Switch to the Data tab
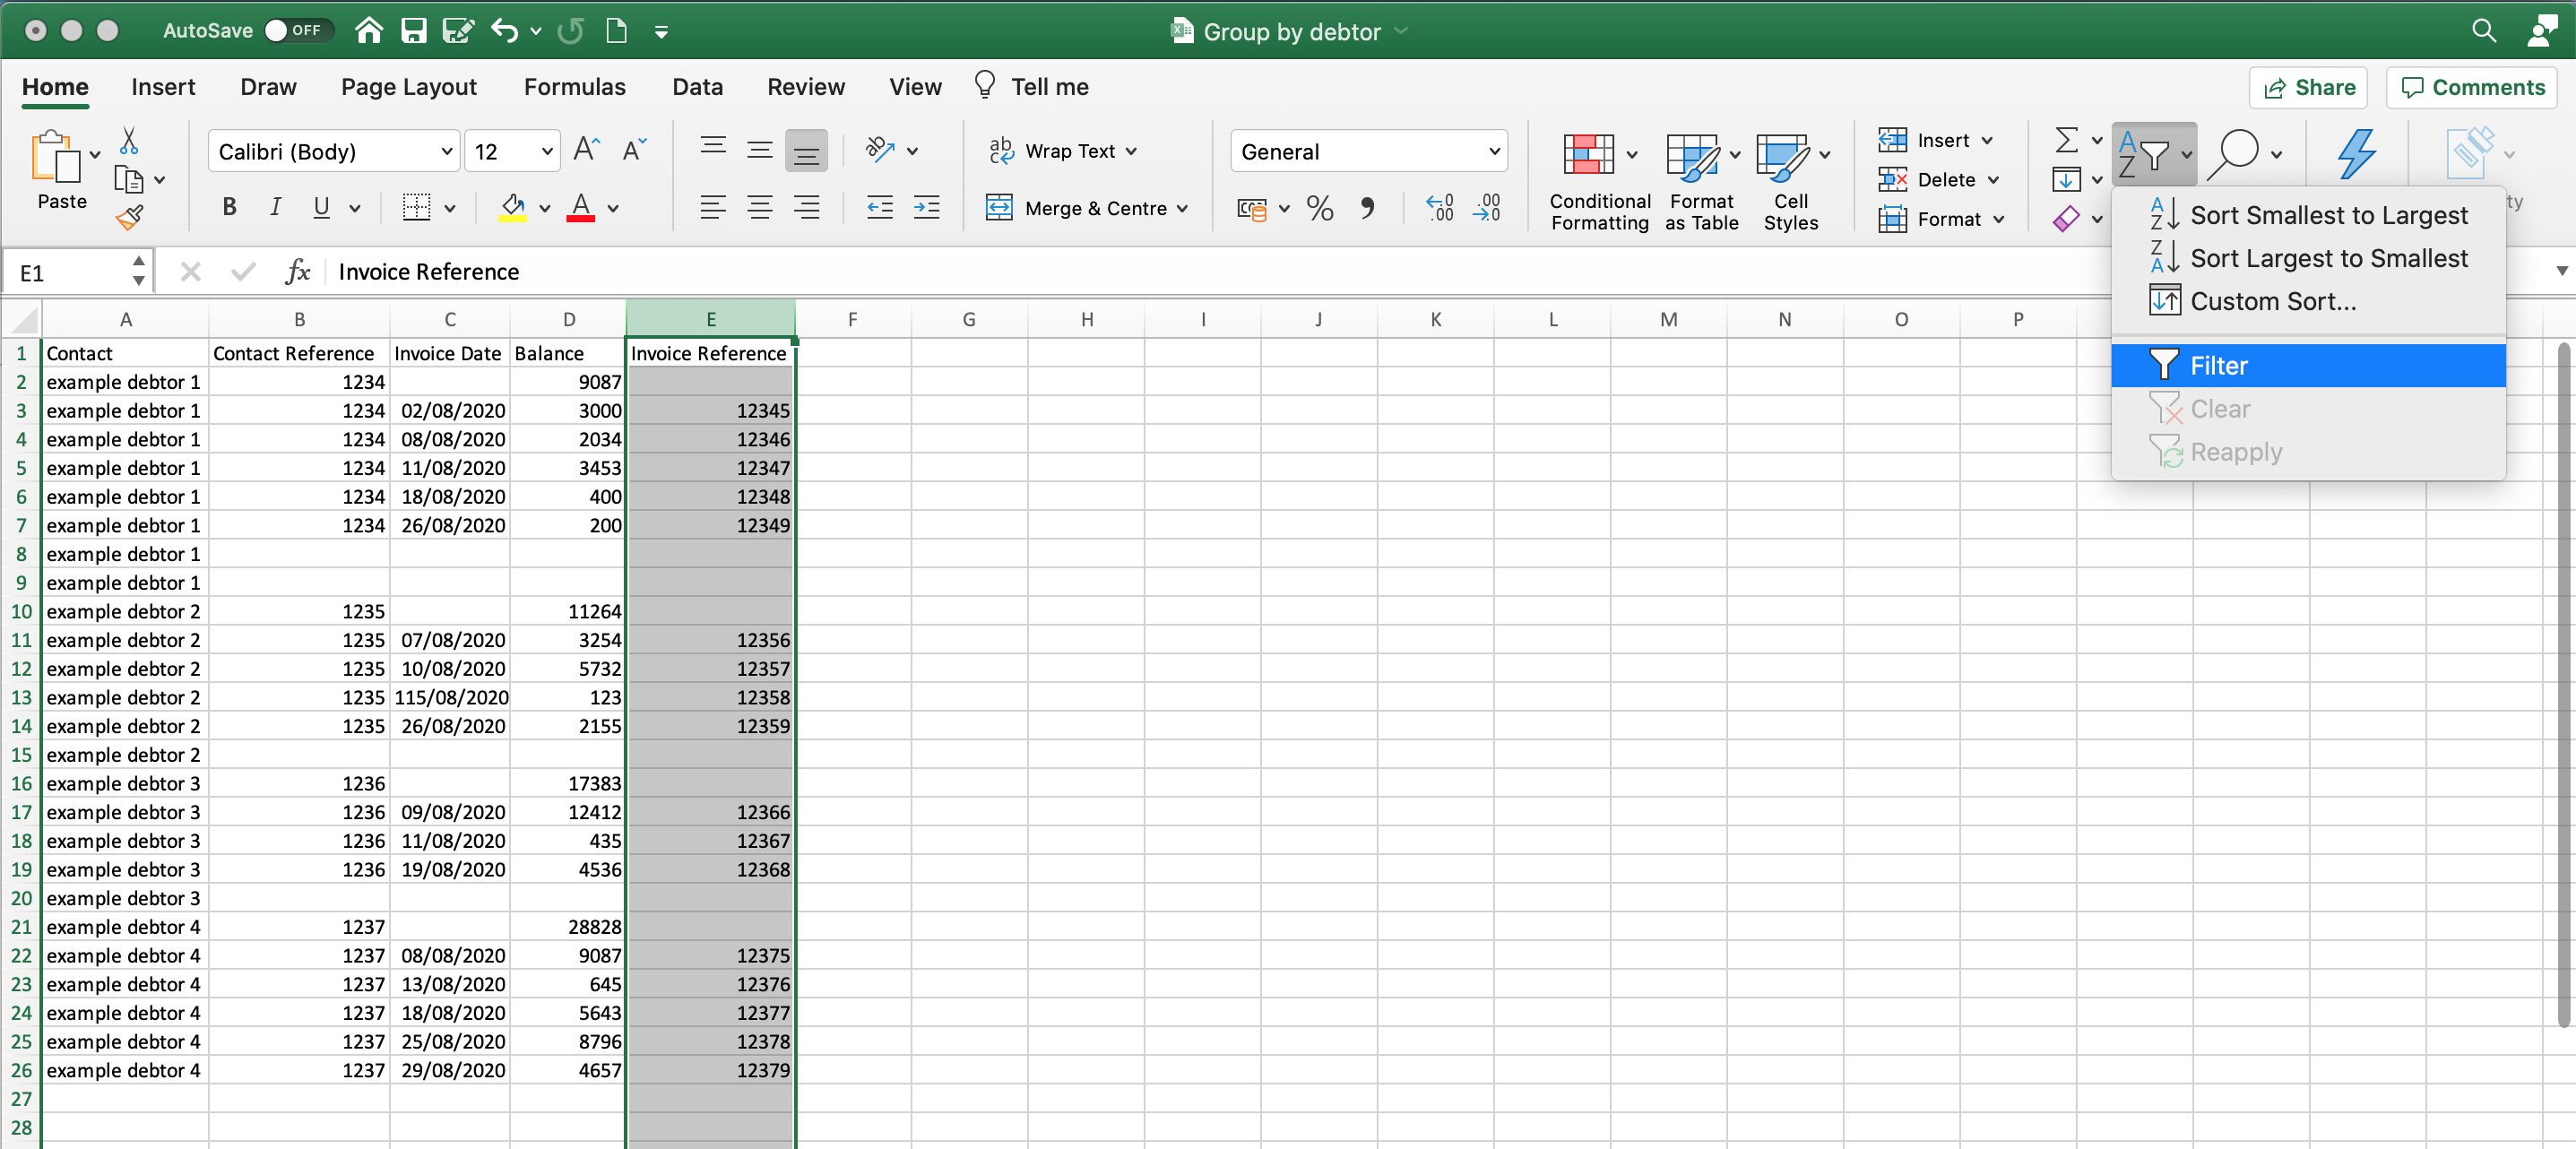This screenshot has height=1149, width=2576. (697, 87)
